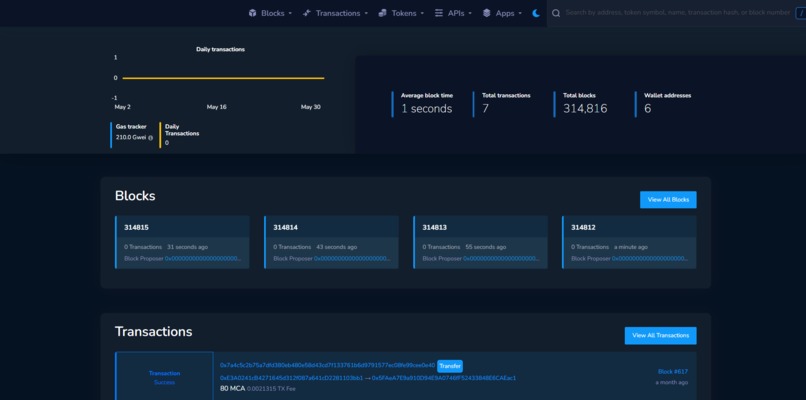Click the Apps stacked layers icon
This screenshot has width=806, height=400.
487,13
